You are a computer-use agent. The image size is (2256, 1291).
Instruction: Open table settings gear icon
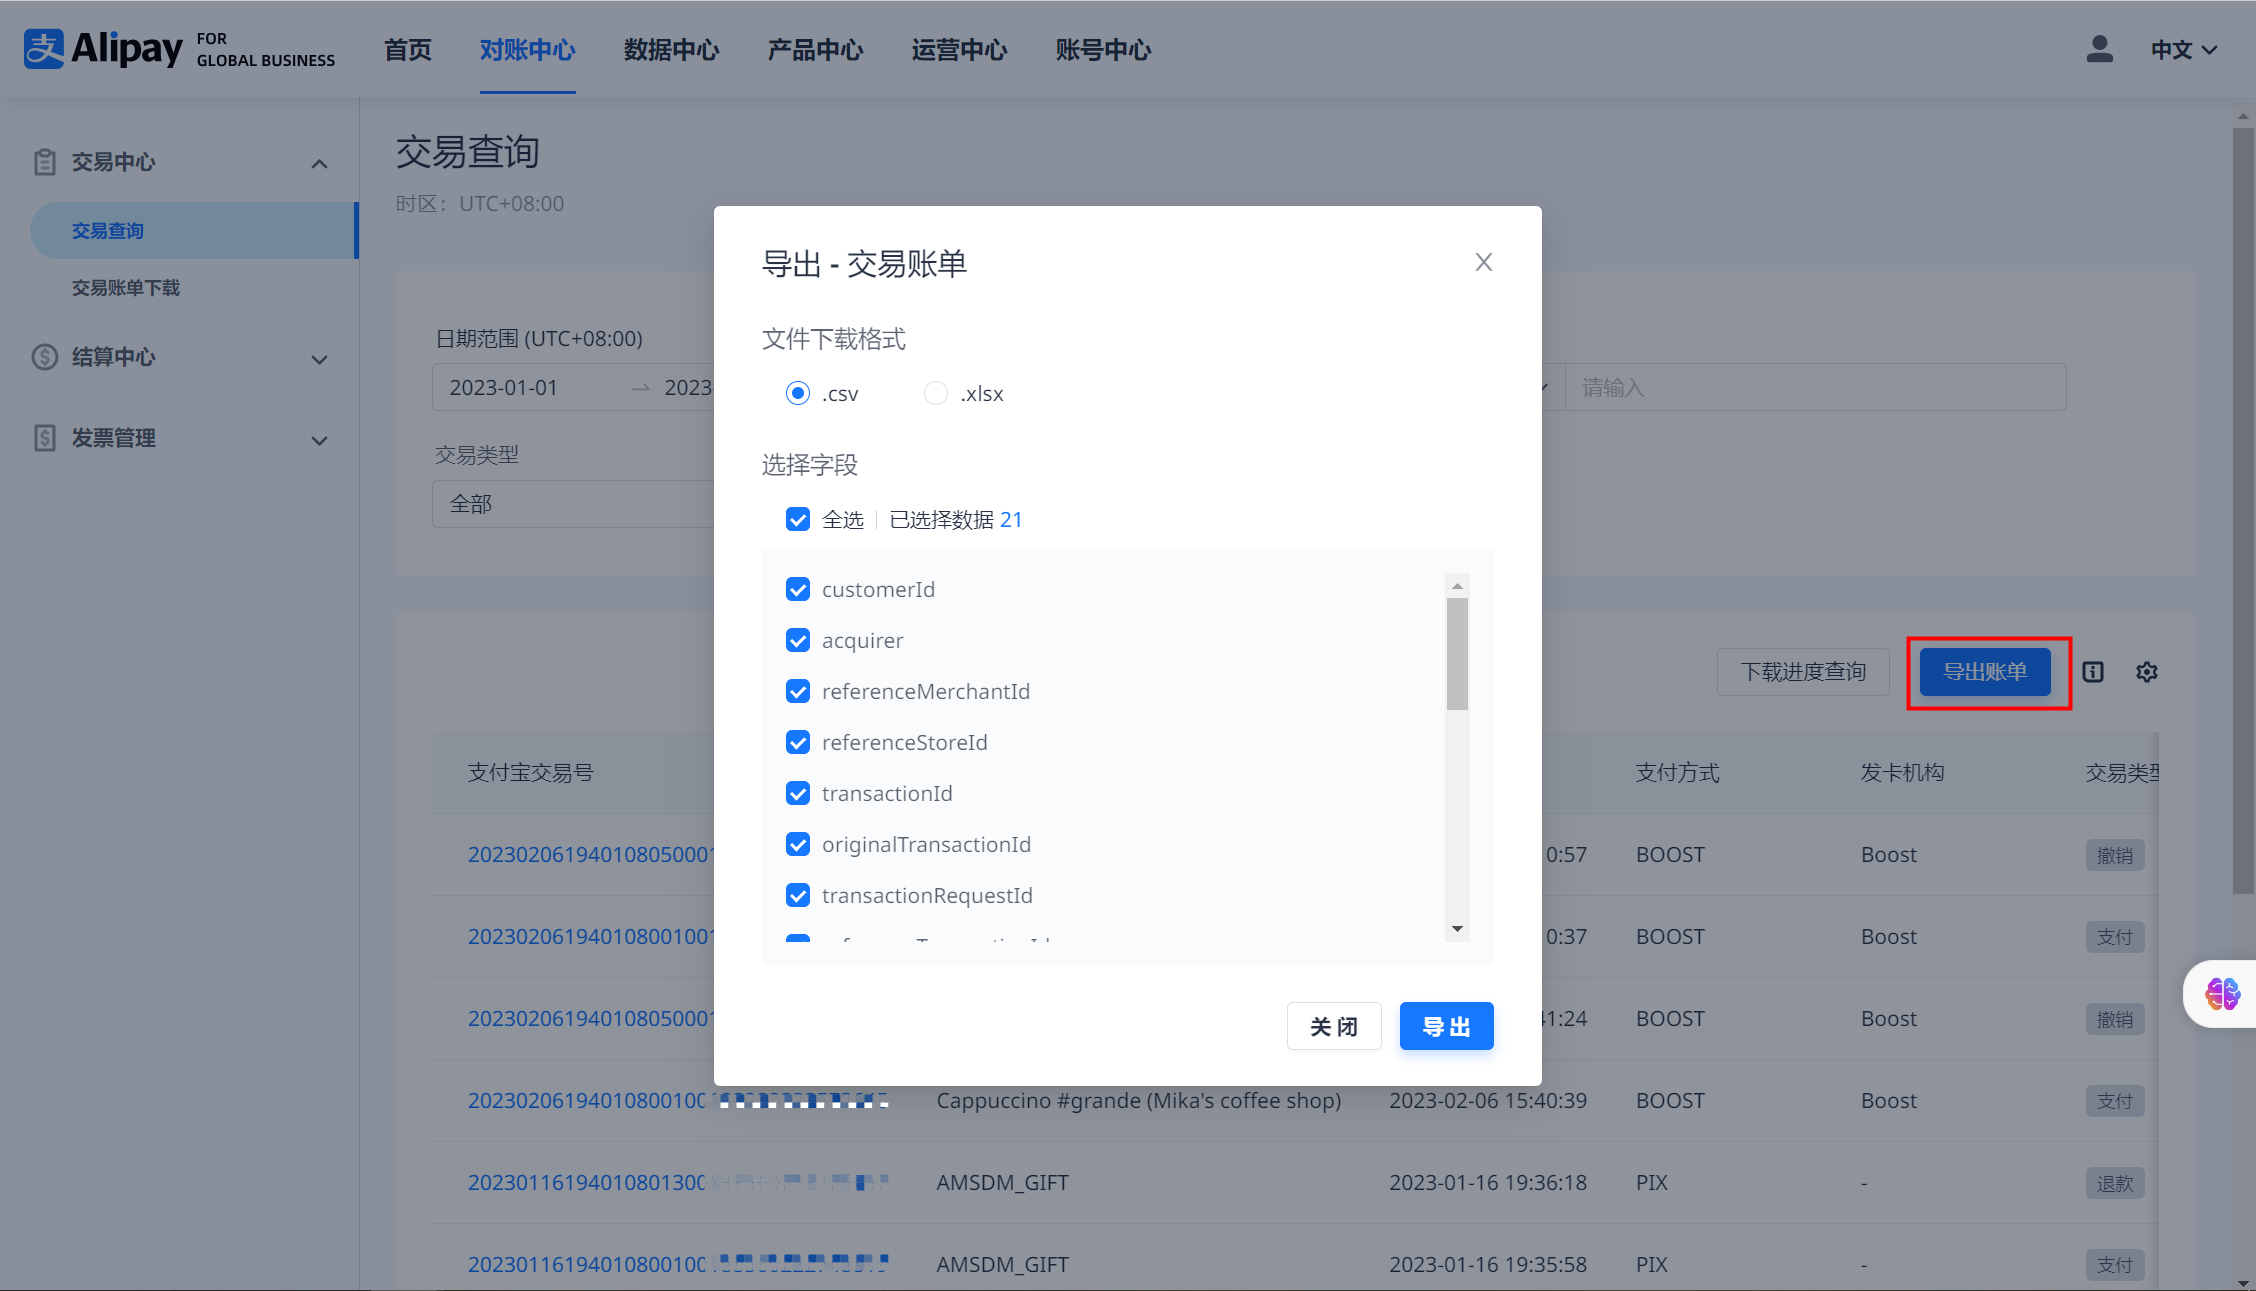[x=2147, y=672]
